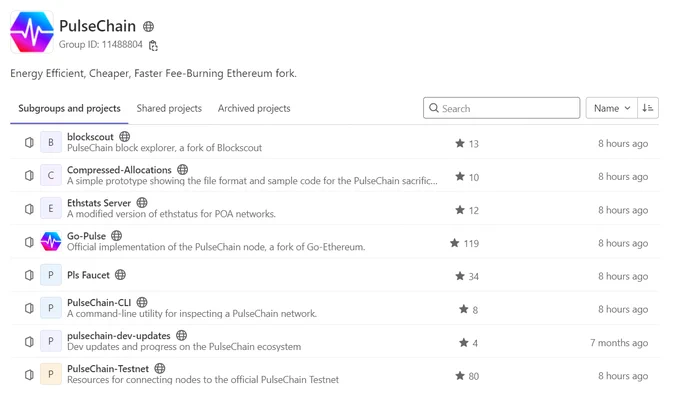The width and height of the screenshot is (680, 396).
Task: Click the star count 119
Action: [471, 243]
